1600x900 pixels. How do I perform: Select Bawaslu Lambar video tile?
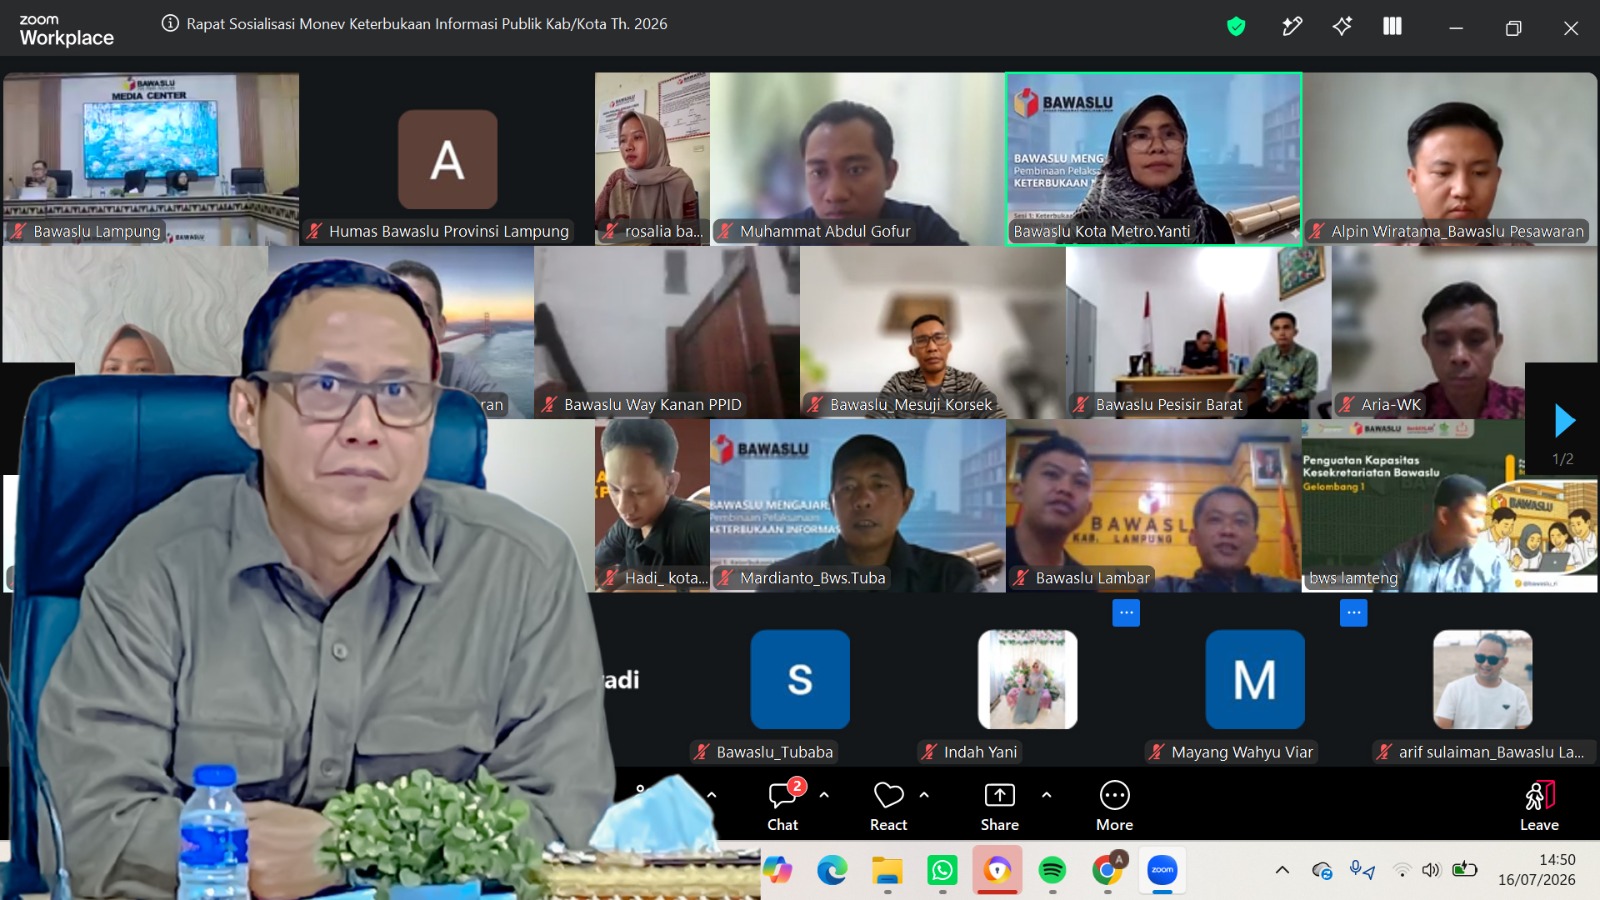click(x=1153, y=505)
